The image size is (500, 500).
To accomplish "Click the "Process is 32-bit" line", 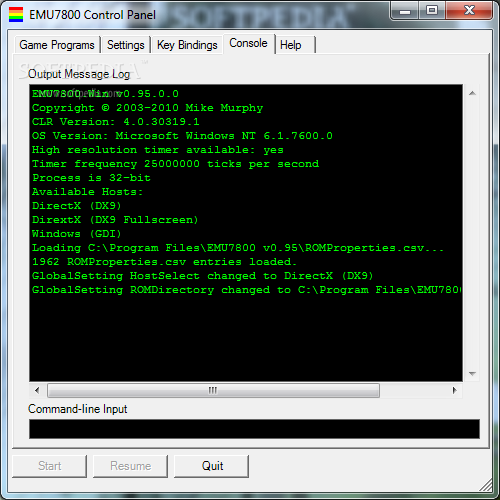I will (x=91, y=178).
